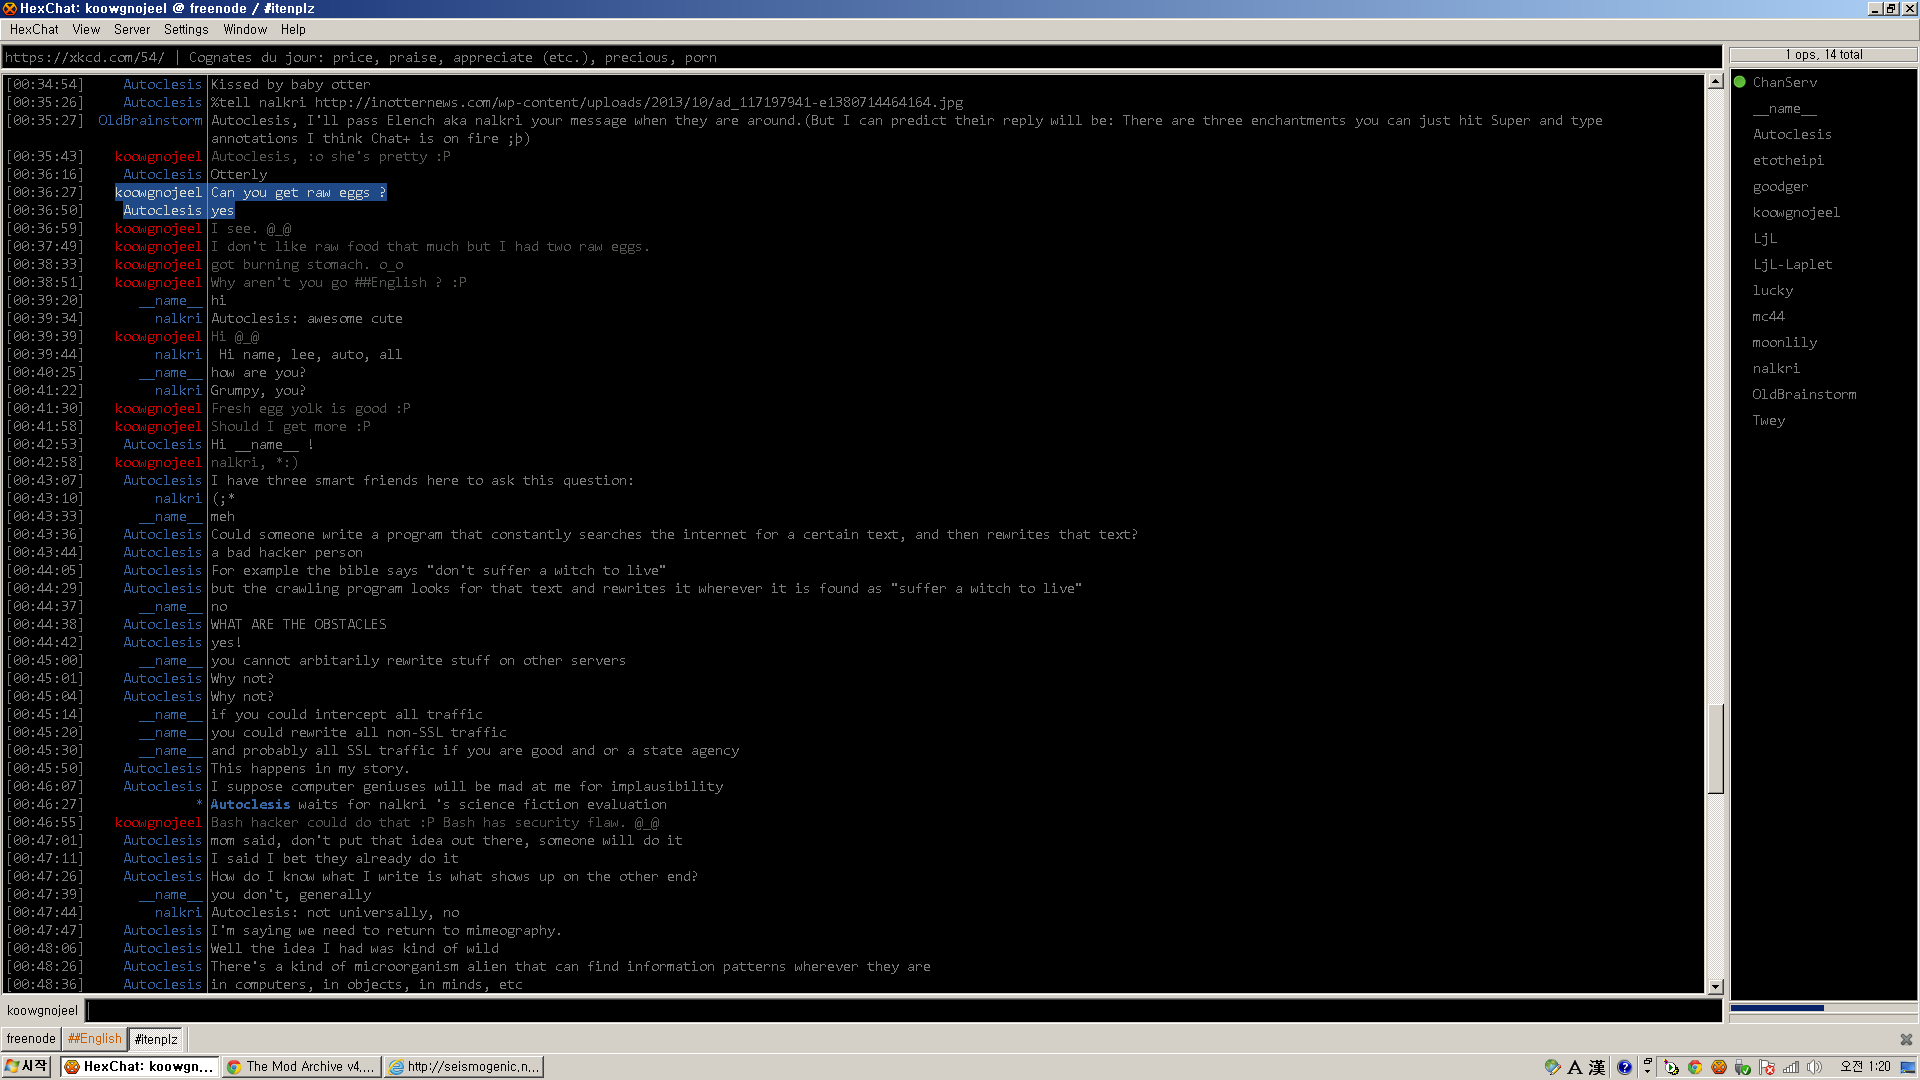Open the Server menu
1920x1080 pixels.
[x=132, y=29]
